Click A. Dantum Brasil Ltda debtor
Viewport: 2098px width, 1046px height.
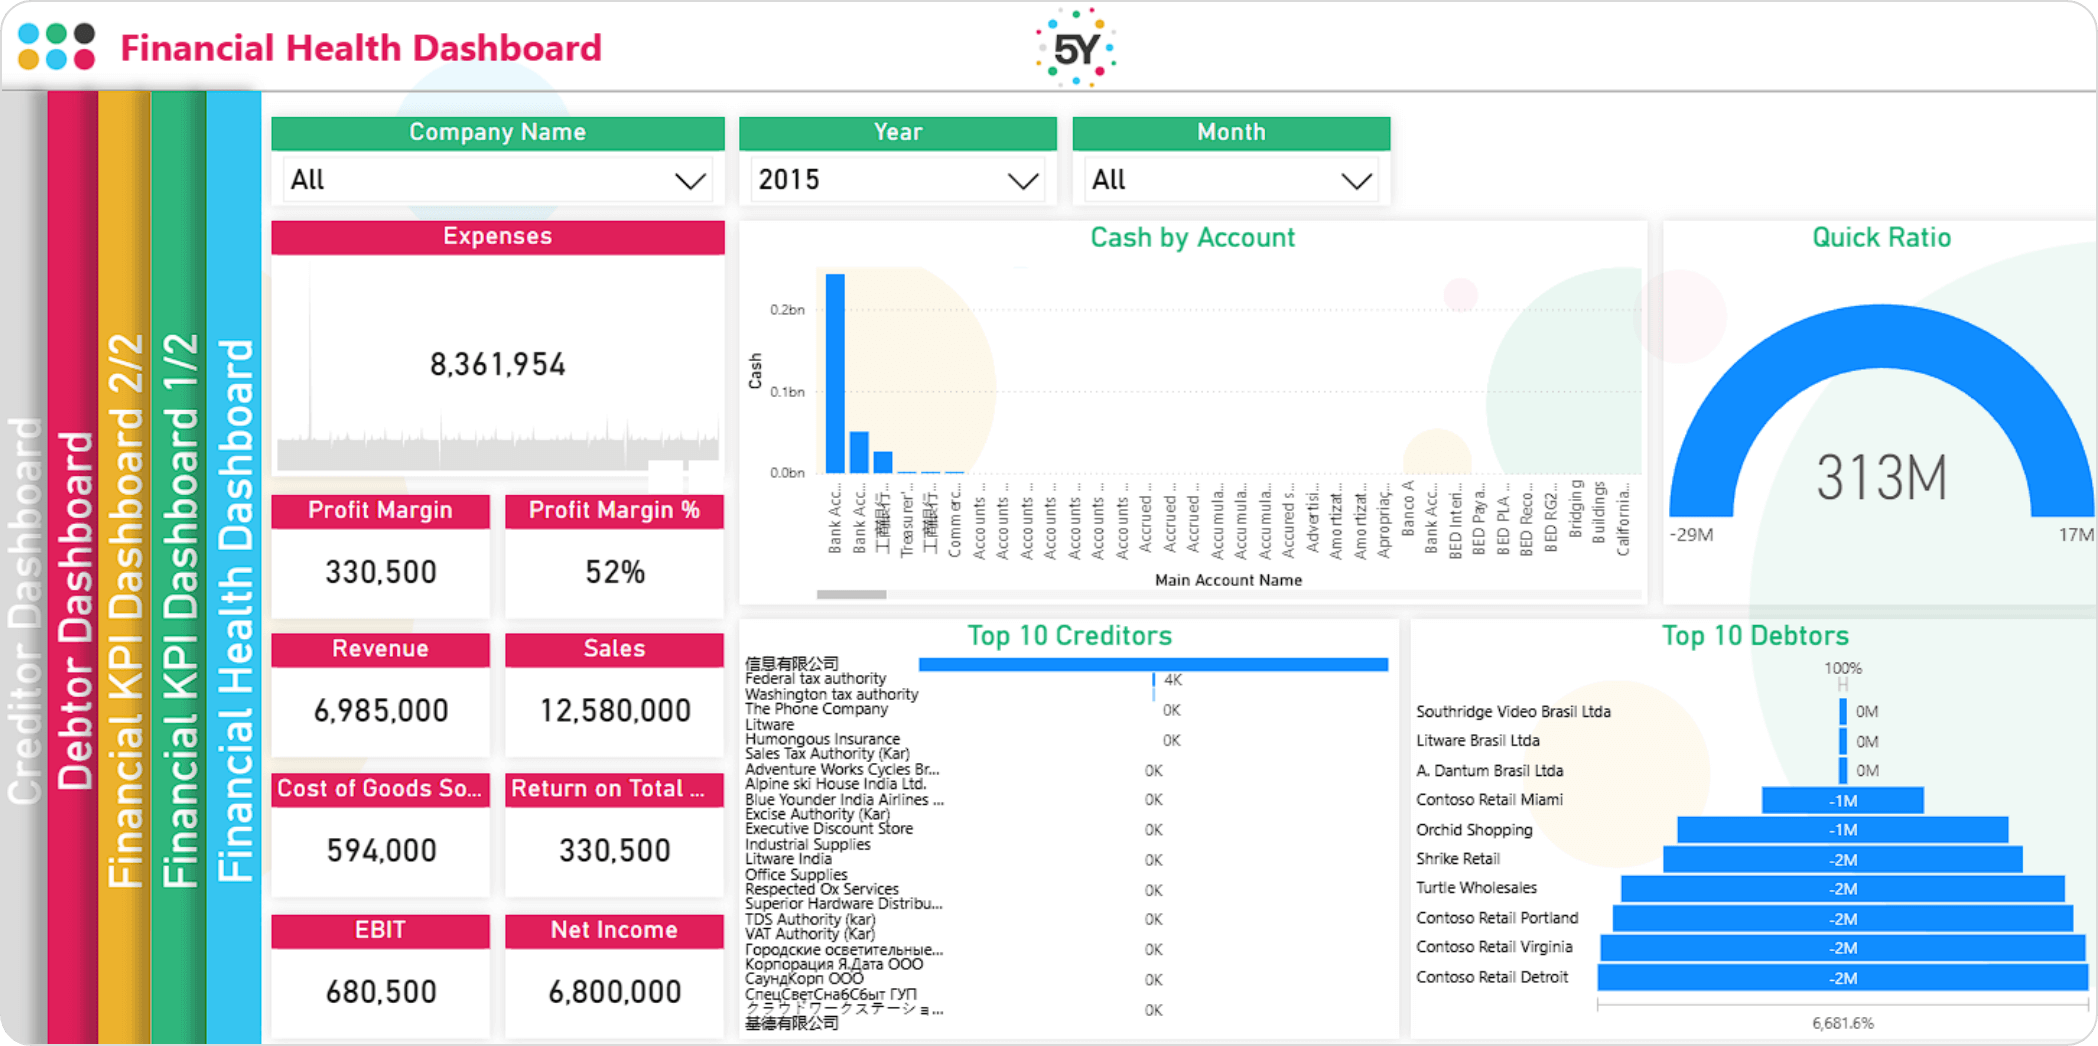(1489, 771)
